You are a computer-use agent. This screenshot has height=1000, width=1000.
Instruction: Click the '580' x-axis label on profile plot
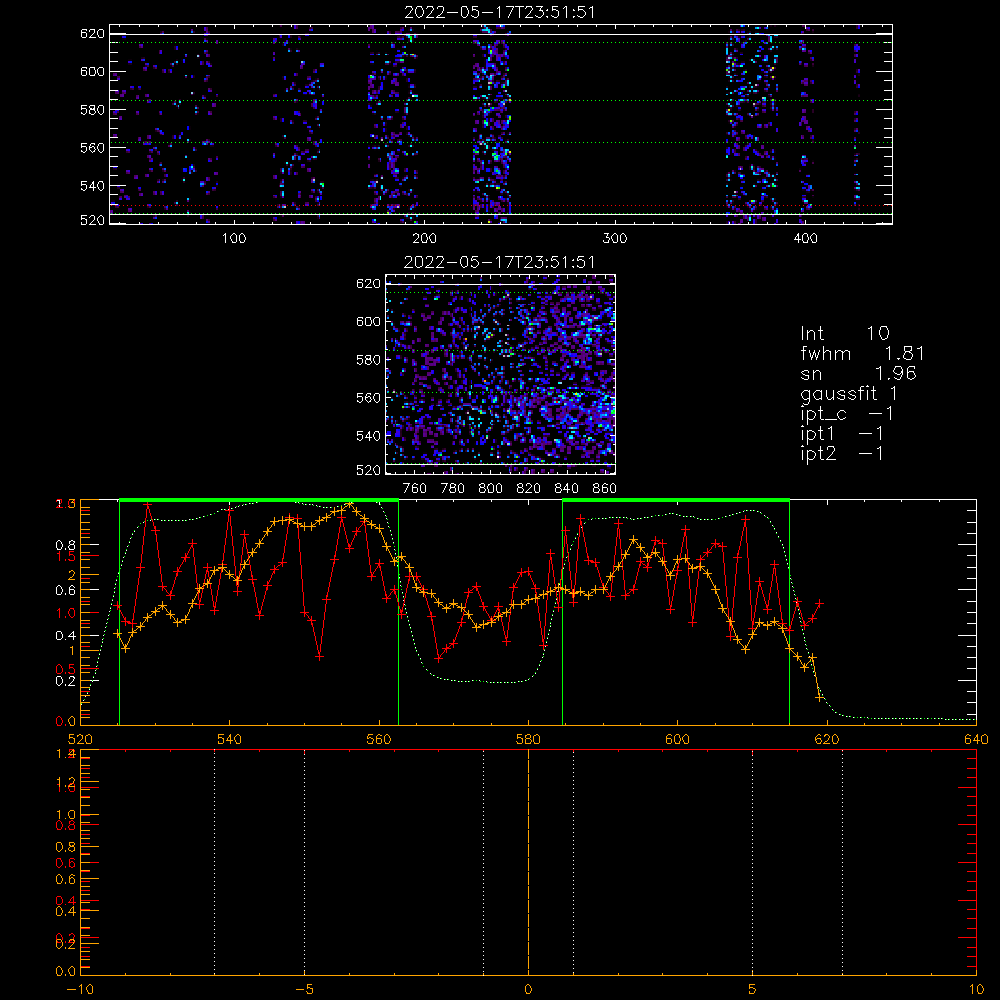(528, 739)
